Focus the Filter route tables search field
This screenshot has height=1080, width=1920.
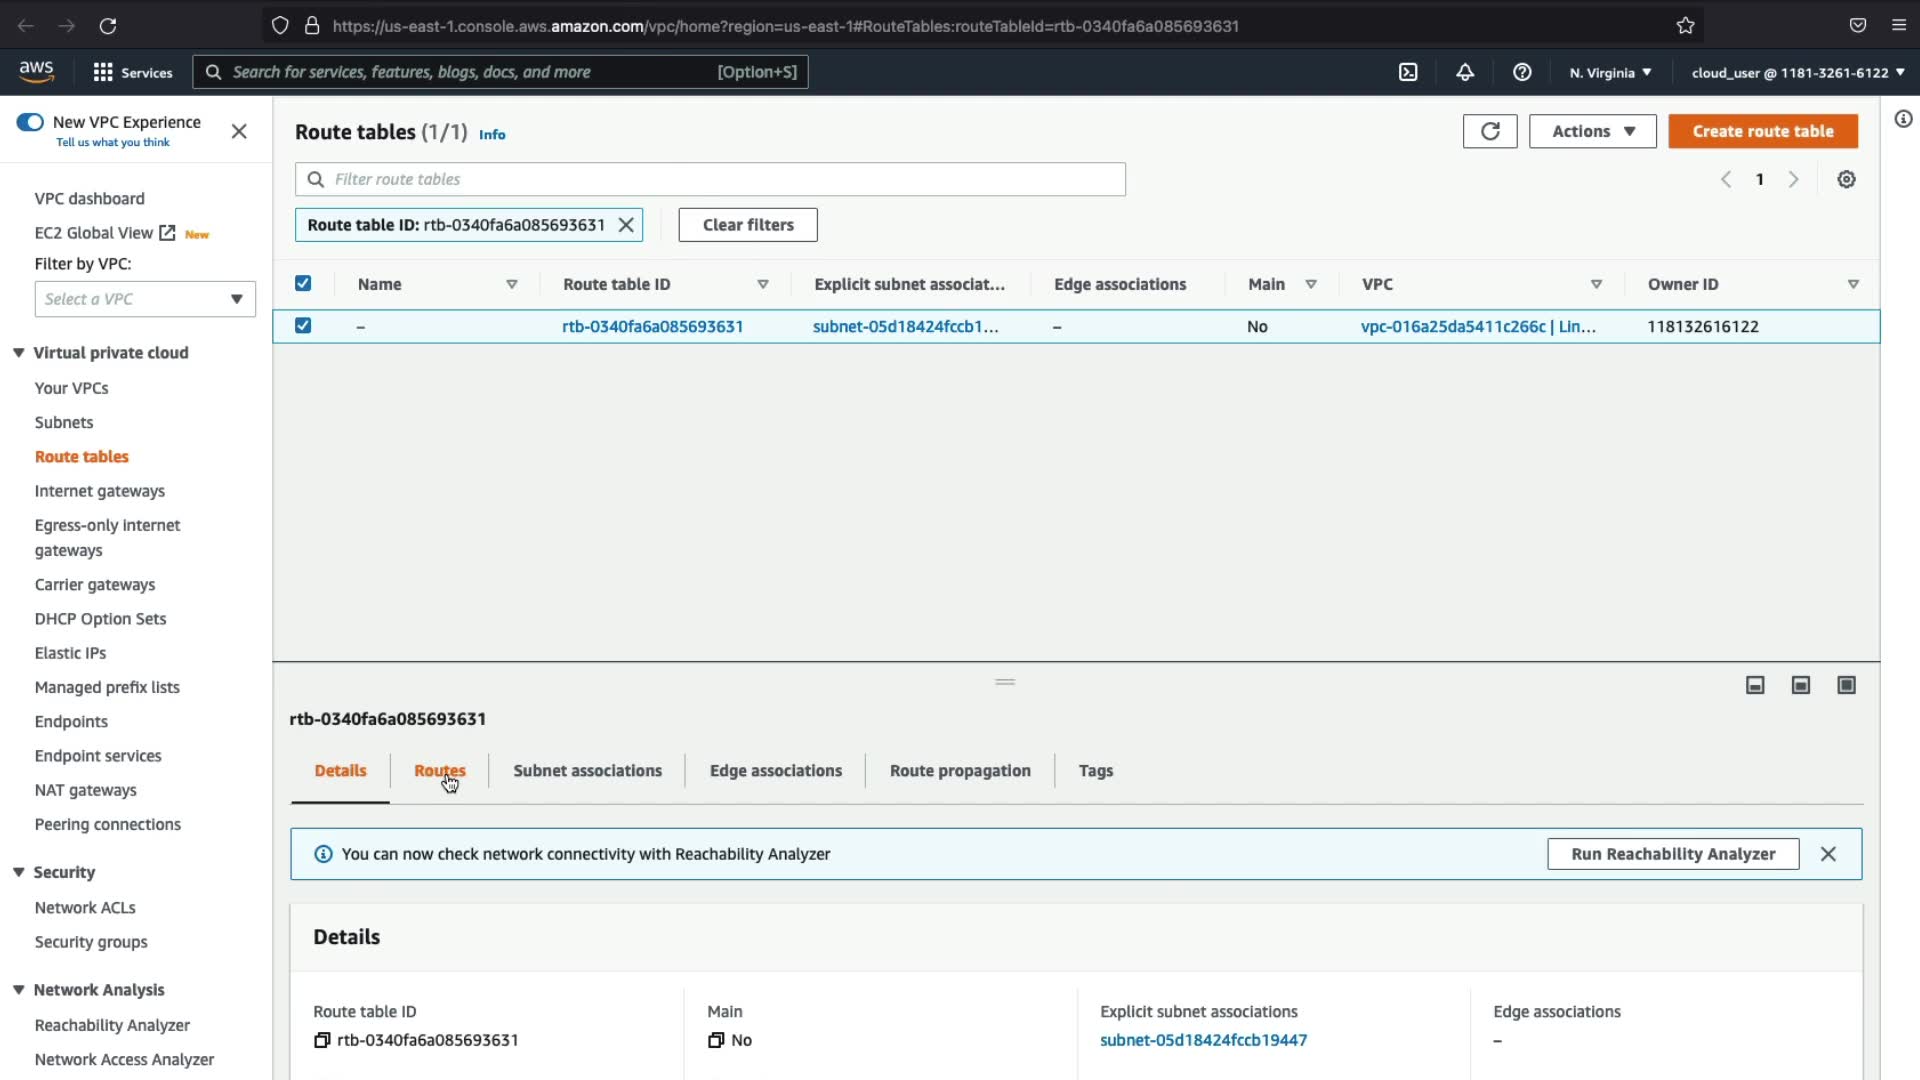tap(710, 179)
